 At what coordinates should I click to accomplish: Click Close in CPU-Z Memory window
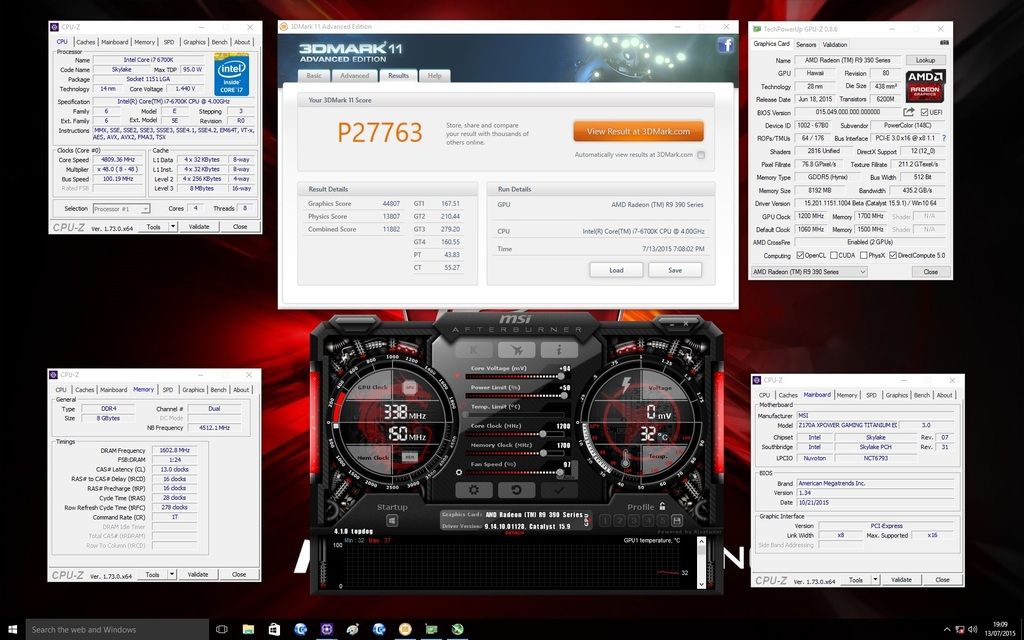[239, 574]
